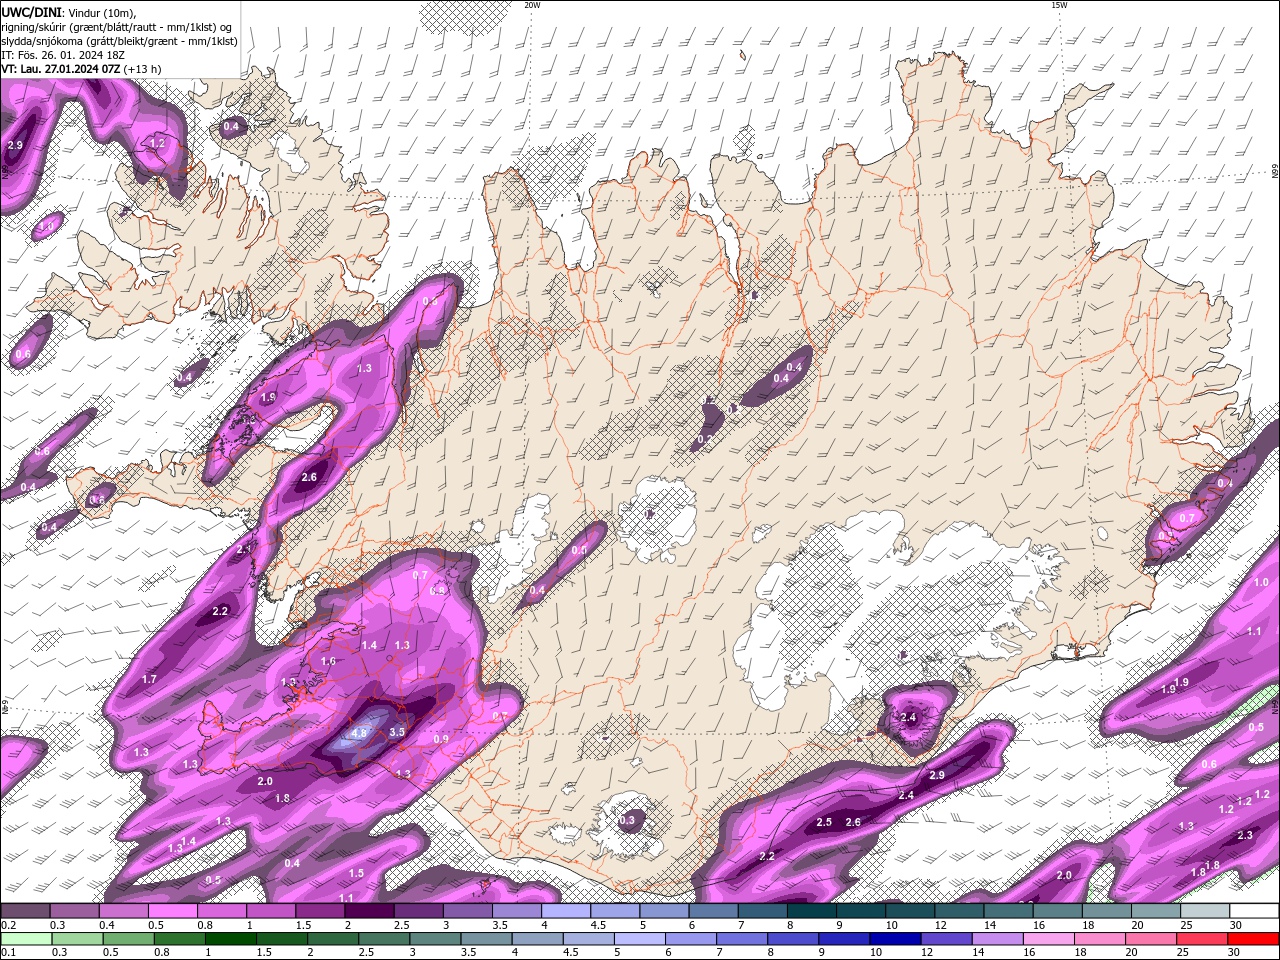Click the 0.9 value on the map
This screenshot has width=1280, height=960.
coord(441,739)
